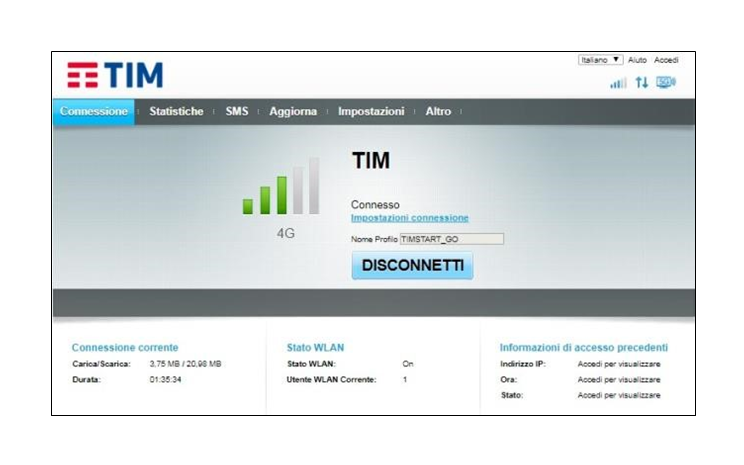Click the large TIM operator name text
This screenshot has width=744, height=465.
click(x=371, y=160)
